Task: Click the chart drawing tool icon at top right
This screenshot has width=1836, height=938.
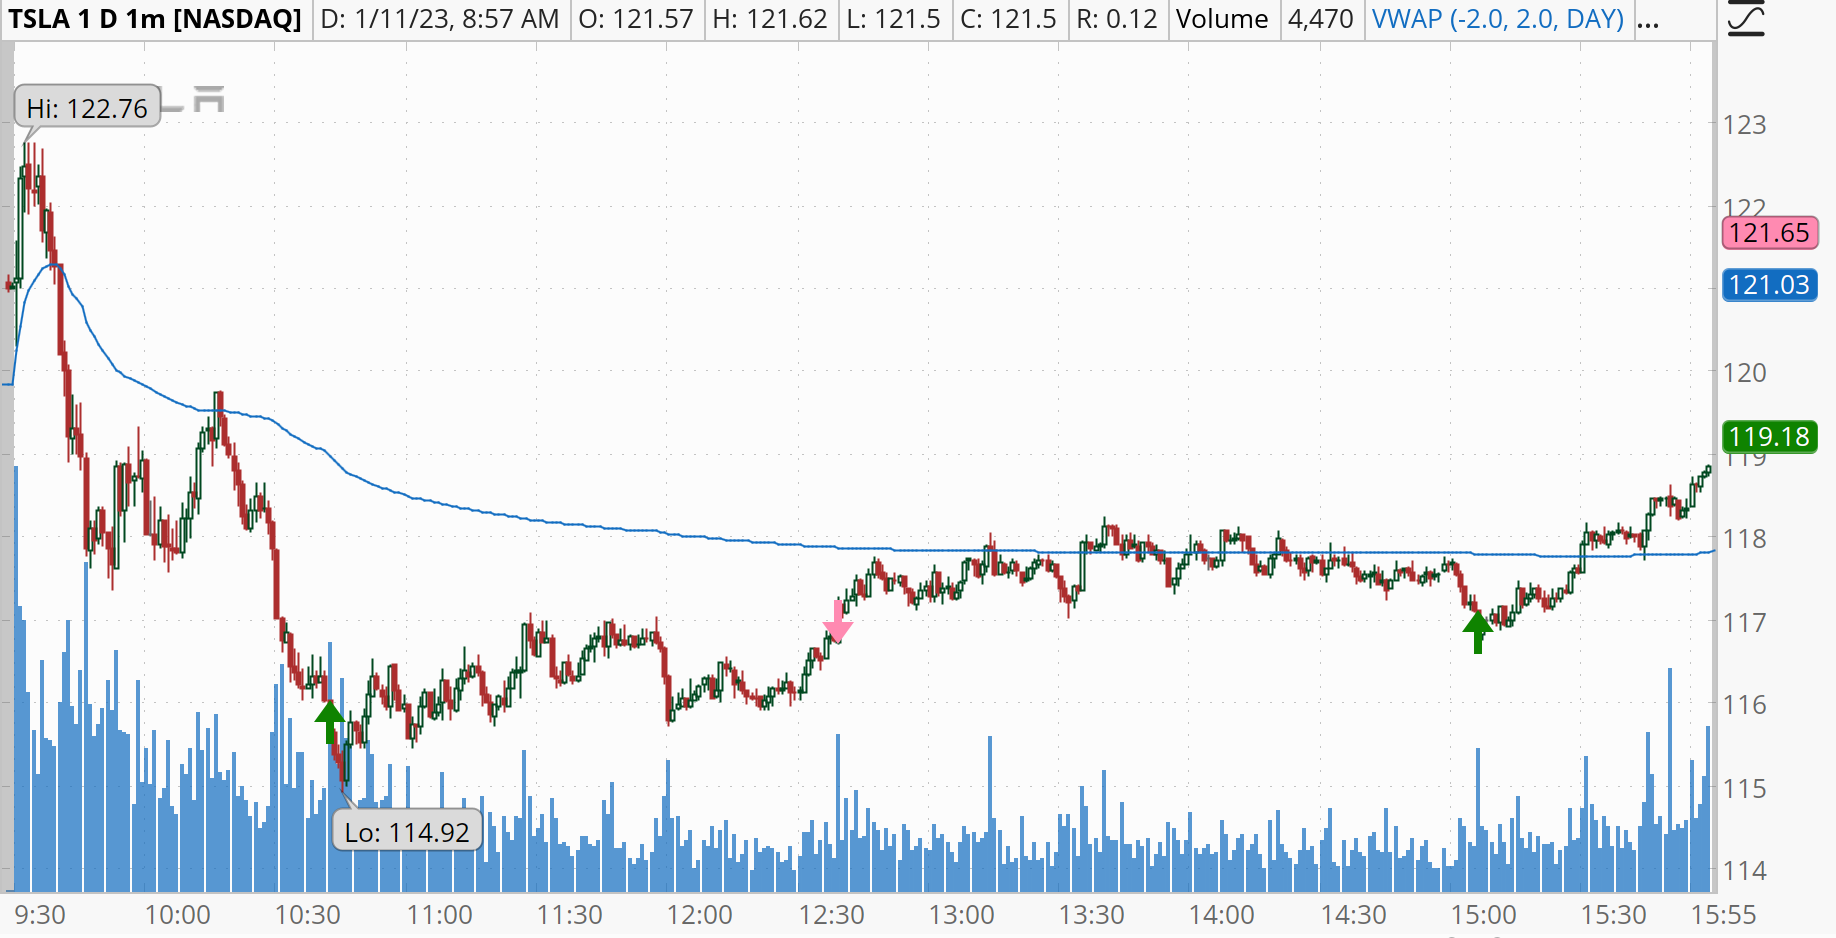Action: (x=1746, y=20)
